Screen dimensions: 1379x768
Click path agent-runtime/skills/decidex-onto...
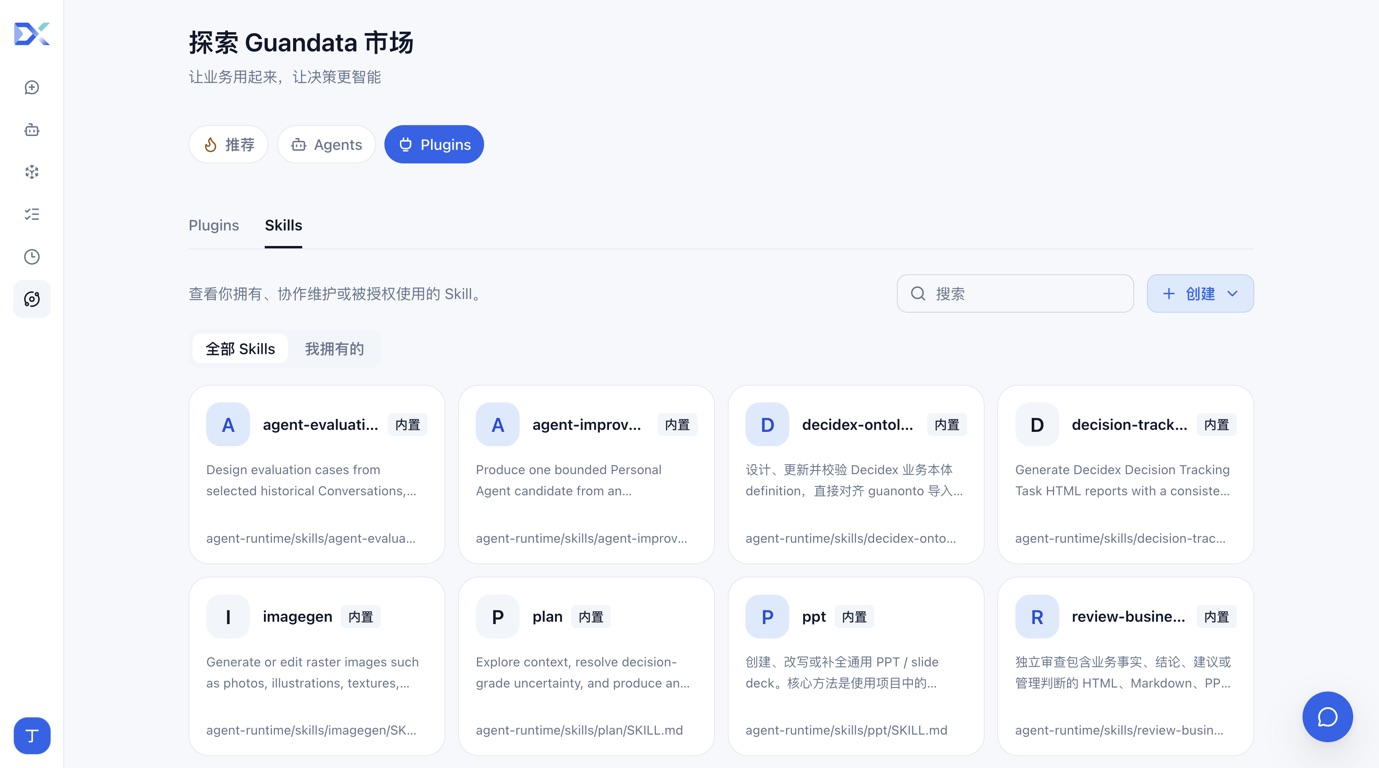click(x=851, y=538)
